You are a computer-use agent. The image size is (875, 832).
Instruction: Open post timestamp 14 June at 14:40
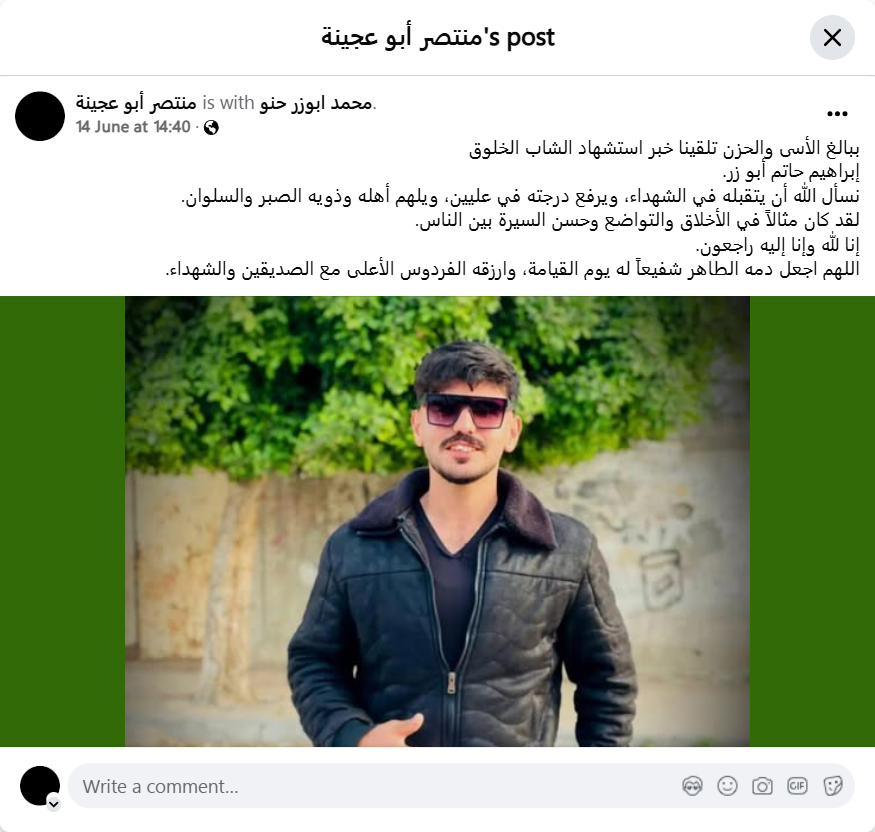tap(133, 127)
